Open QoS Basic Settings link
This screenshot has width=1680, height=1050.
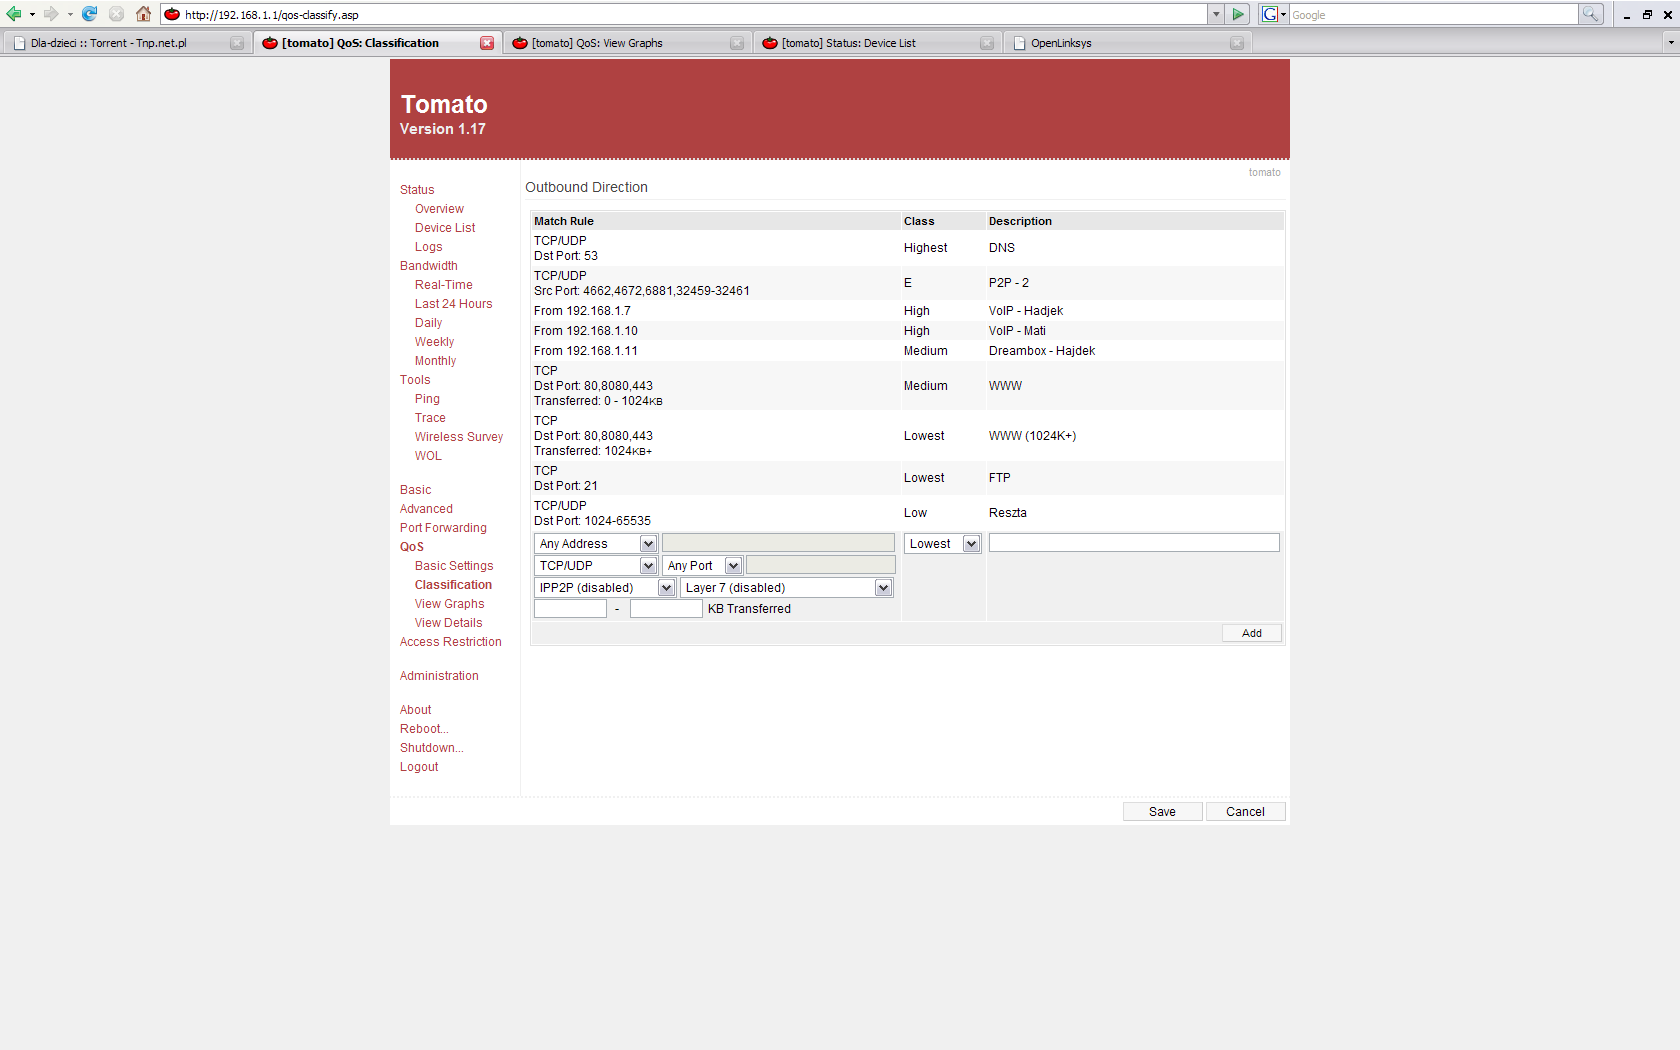454,566
